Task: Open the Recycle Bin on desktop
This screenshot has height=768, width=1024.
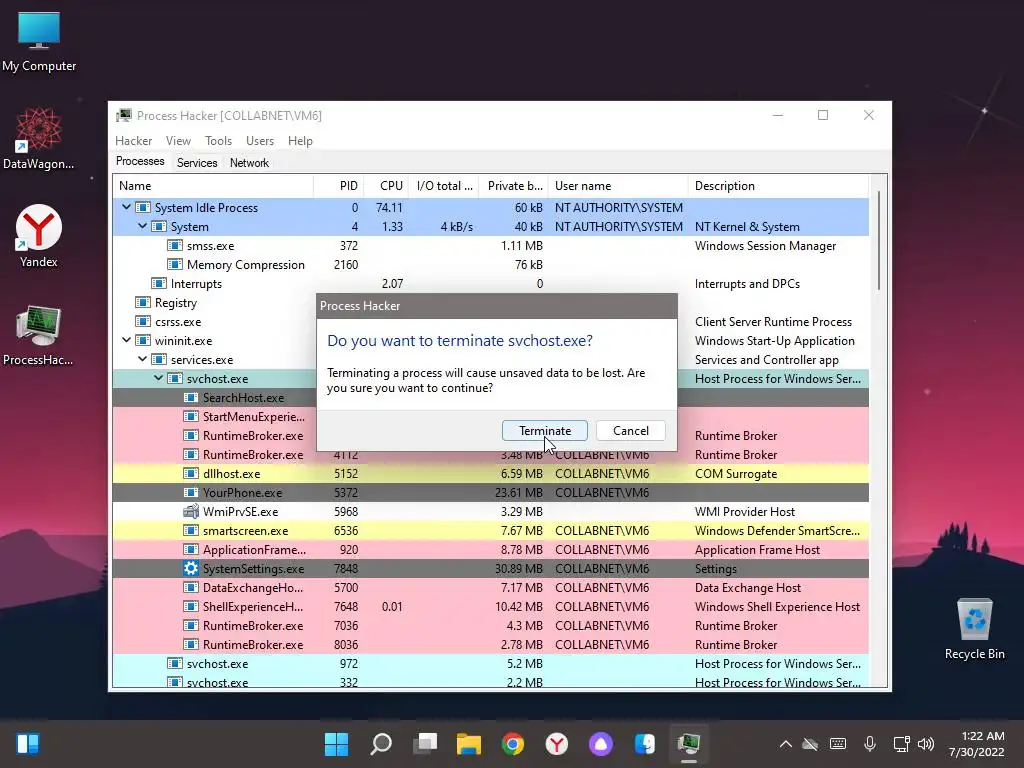Action: [x=974, y=629]
